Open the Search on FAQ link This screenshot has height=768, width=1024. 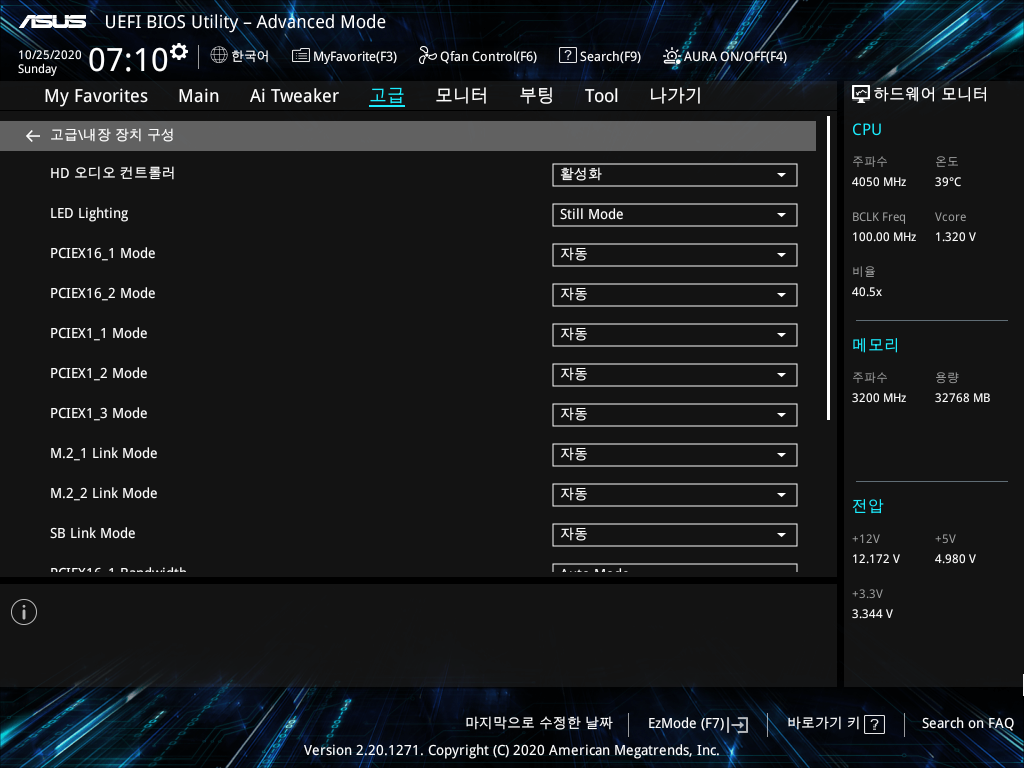coord(967,724)
